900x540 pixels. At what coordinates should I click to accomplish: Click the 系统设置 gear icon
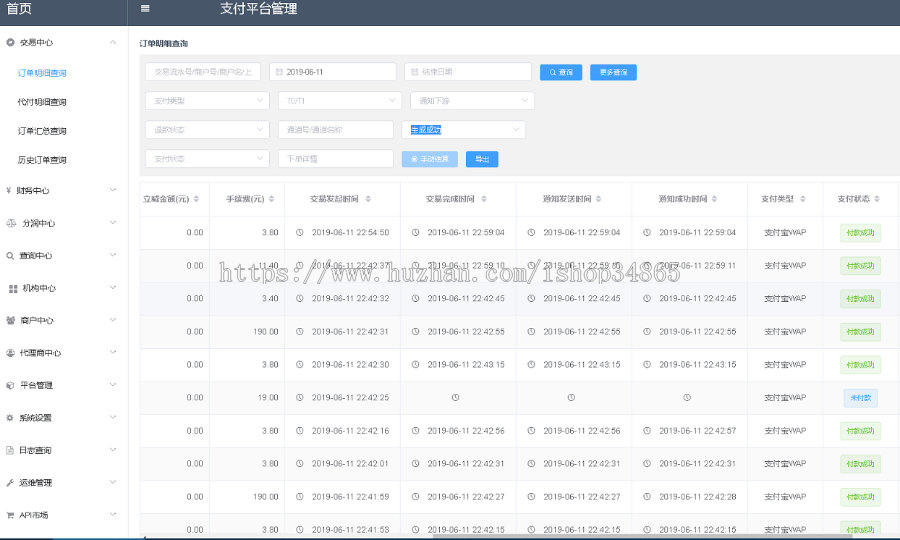[10, 418]
